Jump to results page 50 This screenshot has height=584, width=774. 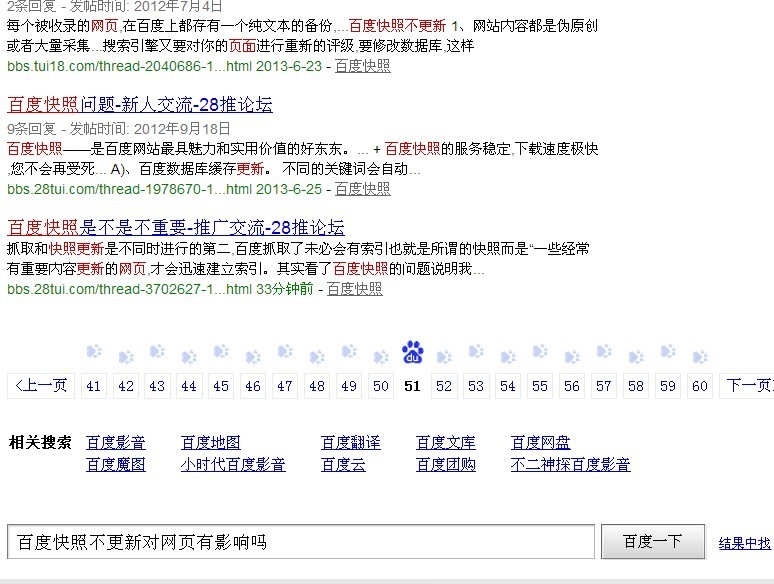381,386
